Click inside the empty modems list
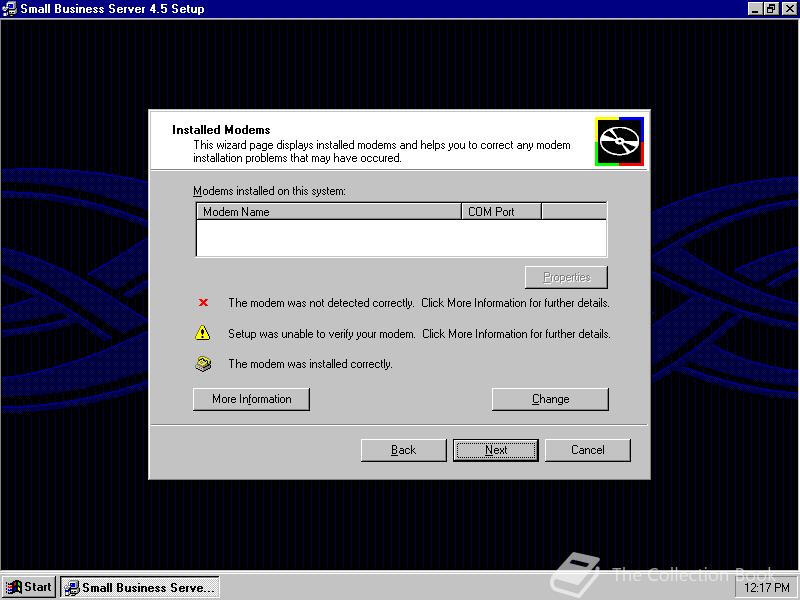The height and width of the screenshot is (600, 800). (402, 238)
